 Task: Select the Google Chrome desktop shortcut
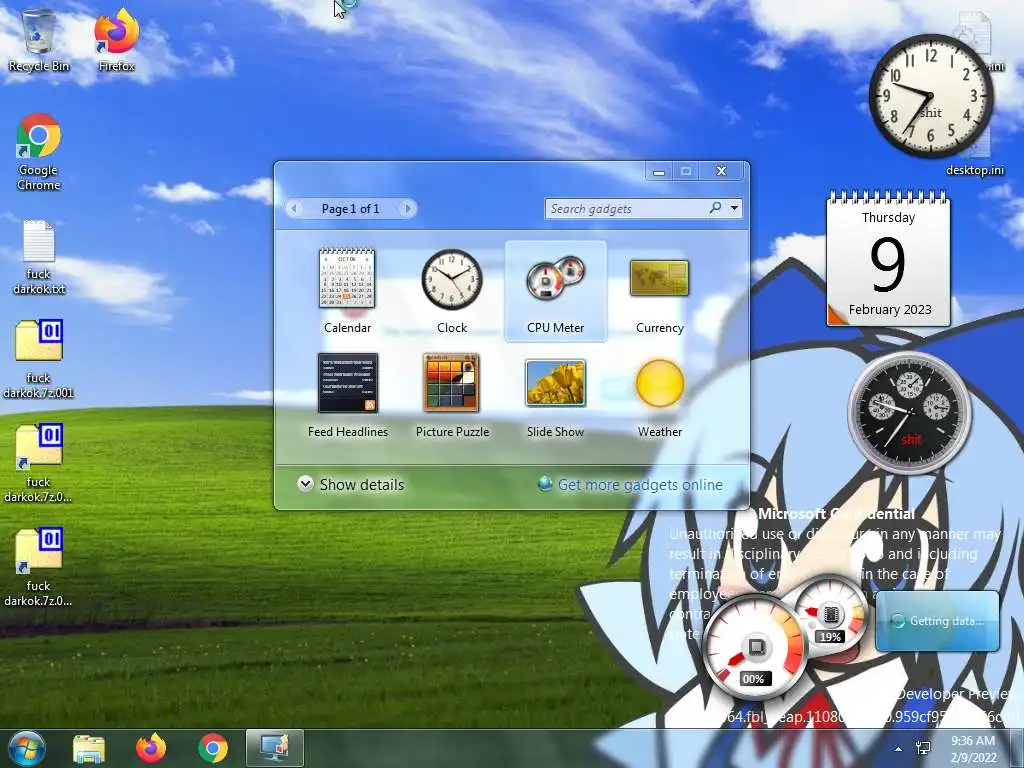(x=39, y=152)
